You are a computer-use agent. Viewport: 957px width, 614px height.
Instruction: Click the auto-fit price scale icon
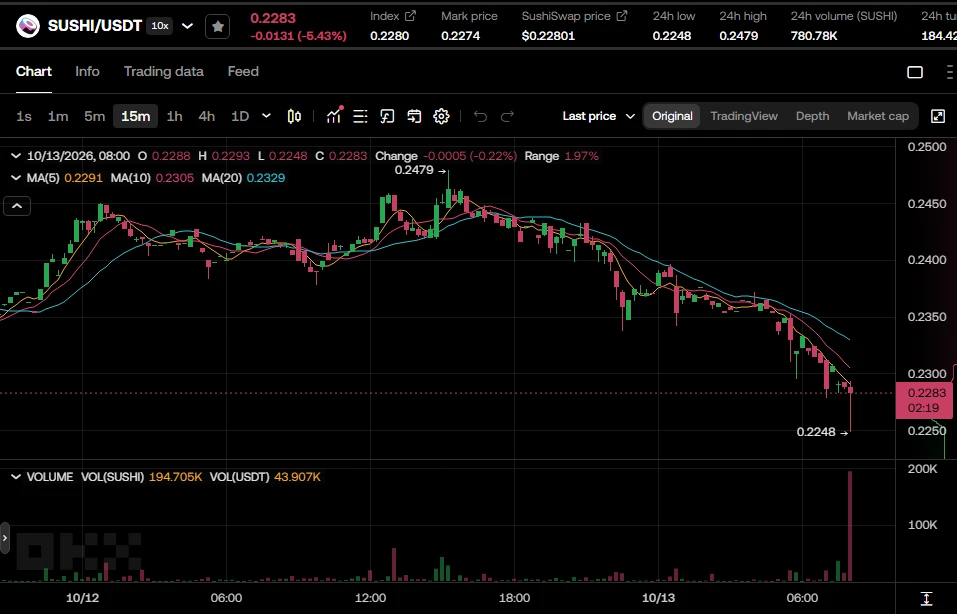(x=926, y=598)
